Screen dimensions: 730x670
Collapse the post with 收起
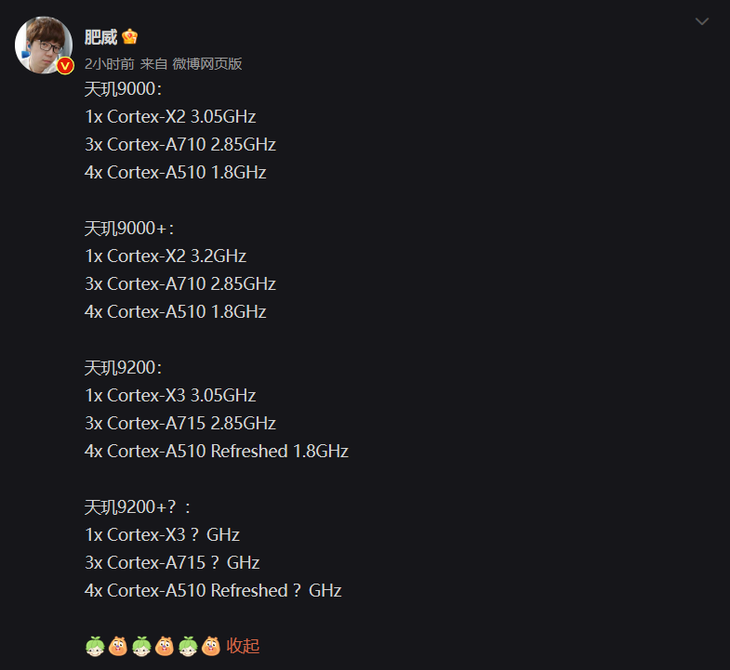point(243,646)
